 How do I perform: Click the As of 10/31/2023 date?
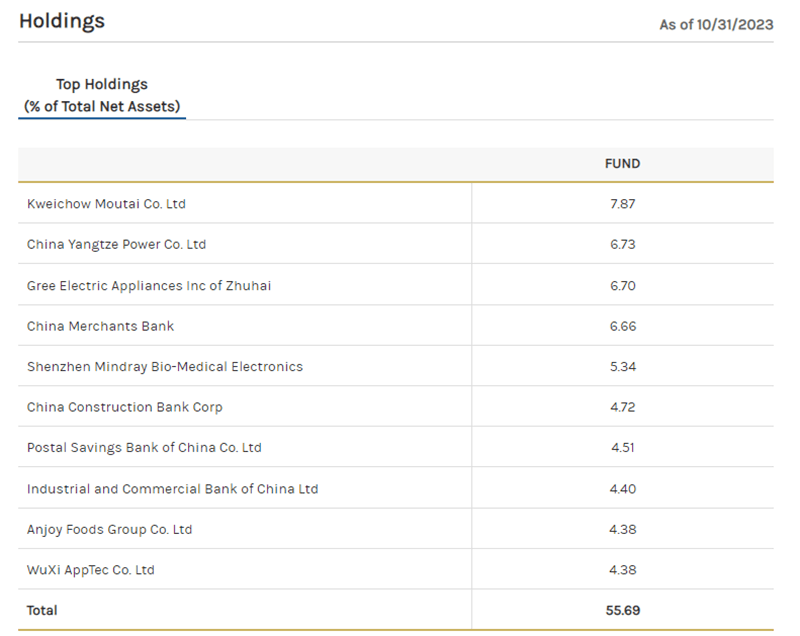coord(716,24)
